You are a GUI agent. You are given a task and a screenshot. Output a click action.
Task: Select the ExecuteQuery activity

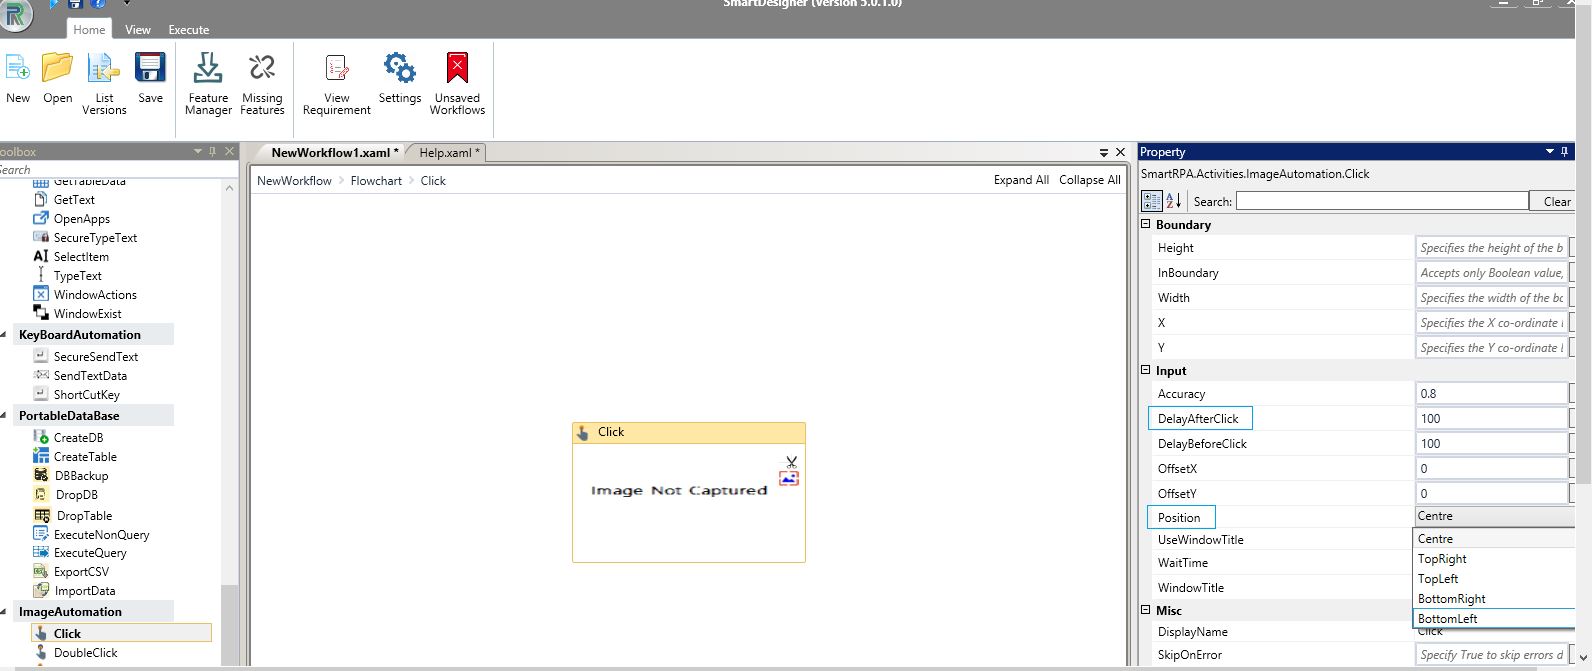pyautogui.click(x=90, y=553)
